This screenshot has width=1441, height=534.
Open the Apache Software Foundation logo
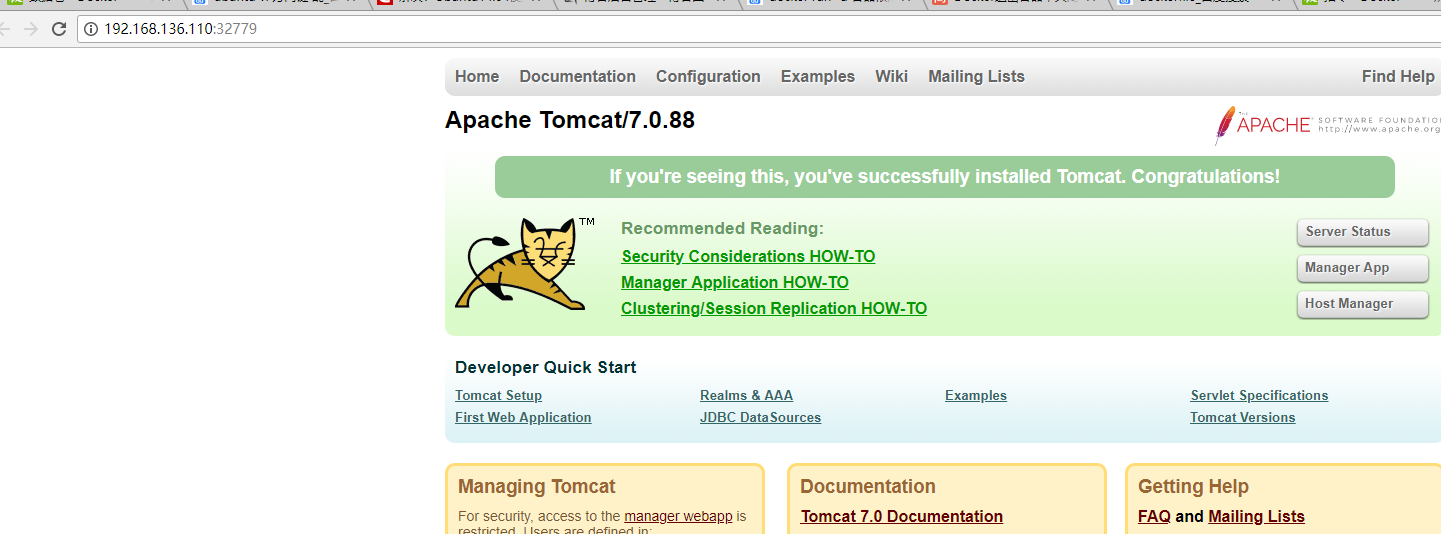point(1327,125)
